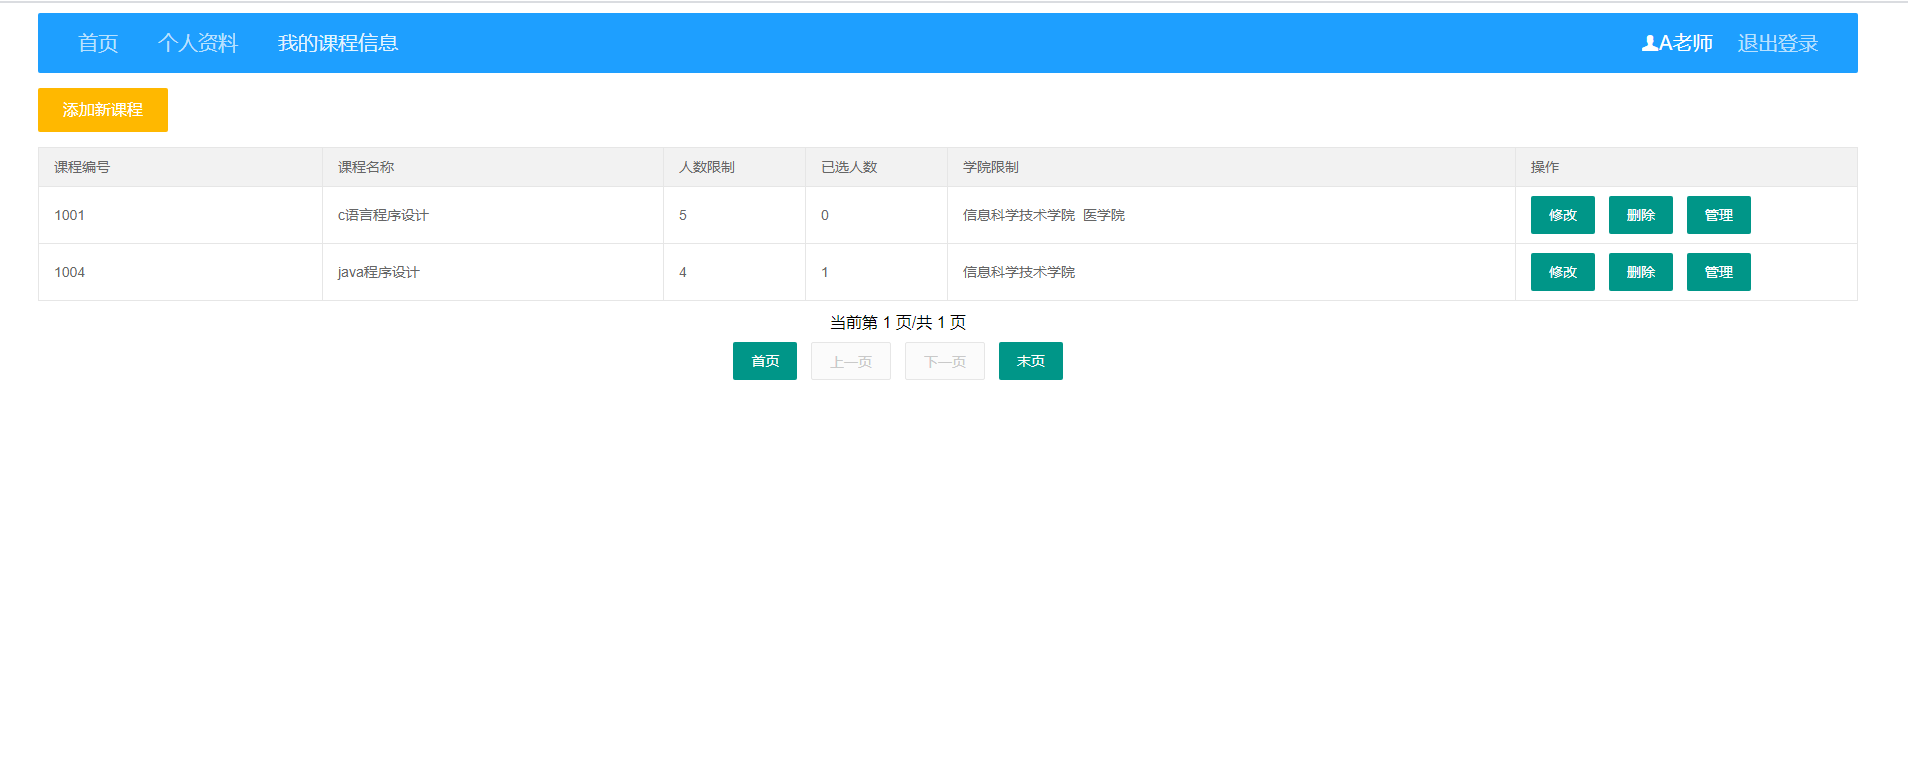Image resolution: width=1908 pixels, height=781 pixels.
Task: Select capacity value 5 for c语言程序设计
Action: pos(683,215)
